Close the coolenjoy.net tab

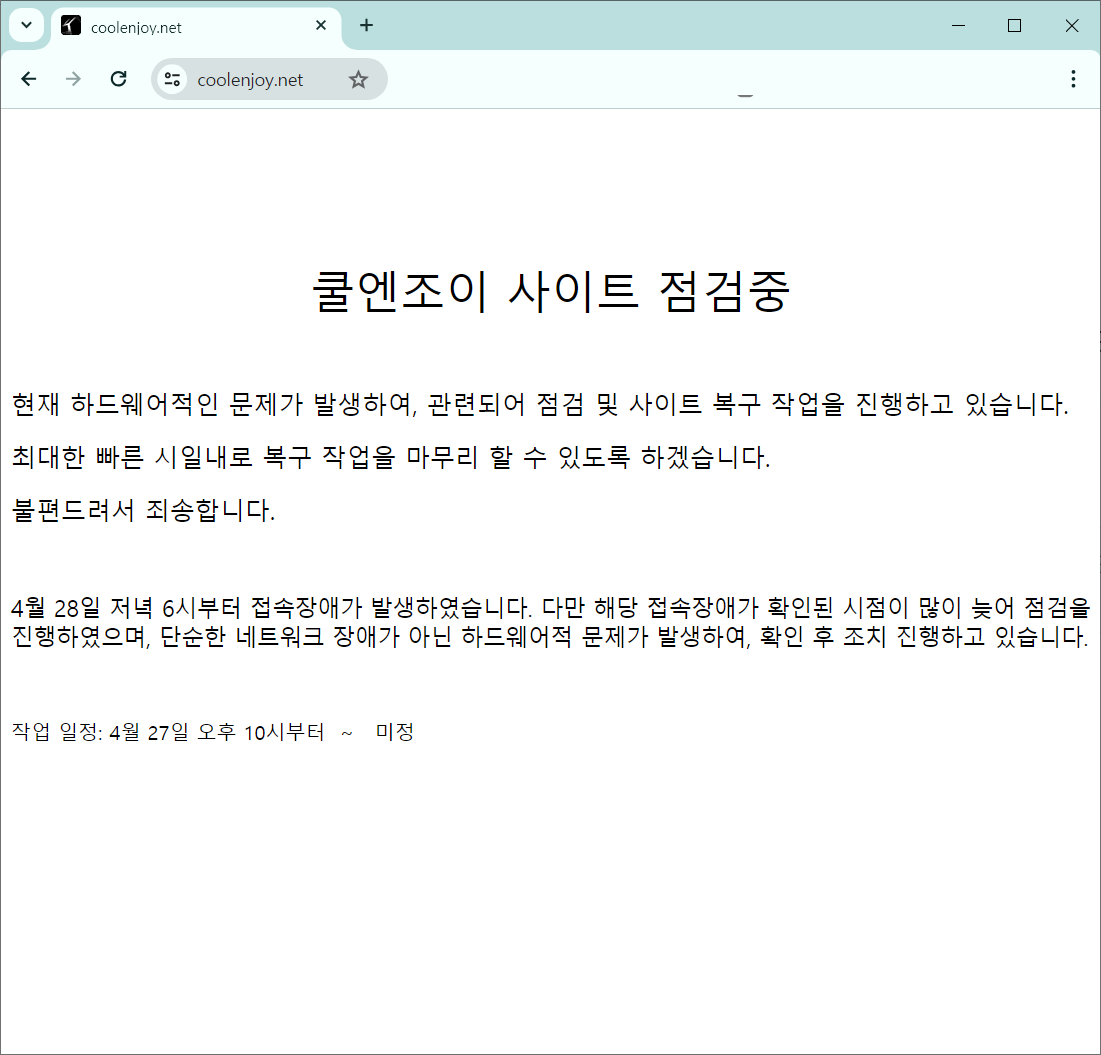pyautogui.click(x=321, y=25)
